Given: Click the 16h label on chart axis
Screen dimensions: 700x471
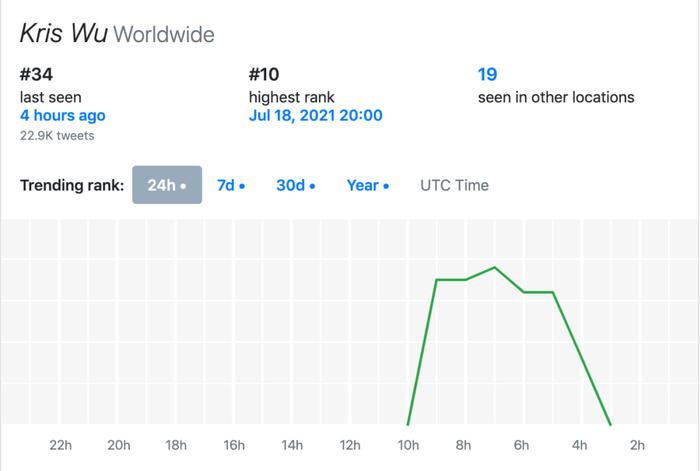Looking at the screenshot, I should (234, 445).
